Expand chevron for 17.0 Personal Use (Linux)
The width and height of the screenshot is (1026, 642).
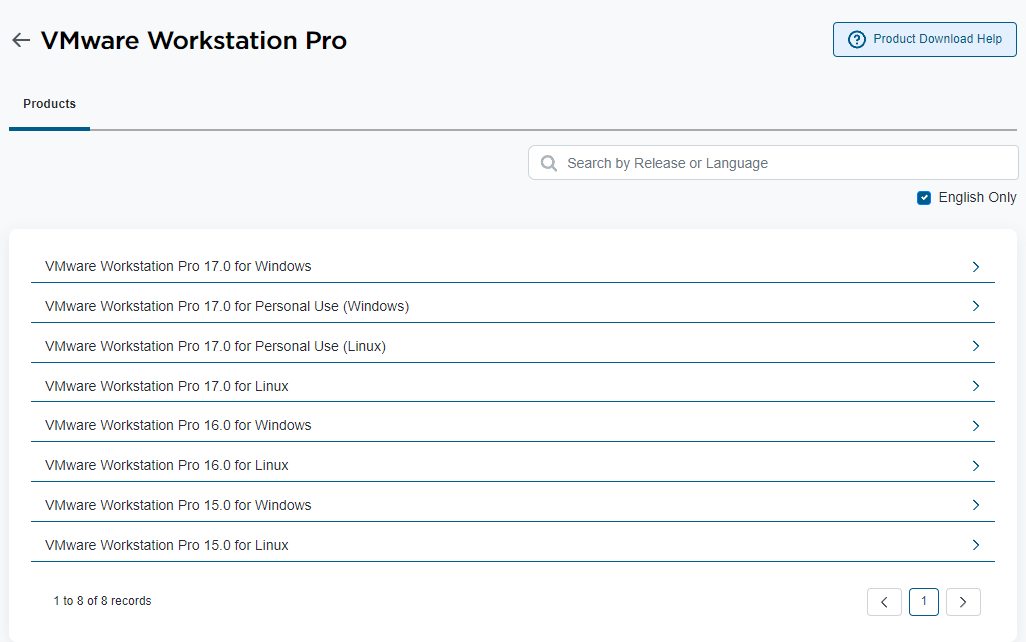click(x=976, y=346)
